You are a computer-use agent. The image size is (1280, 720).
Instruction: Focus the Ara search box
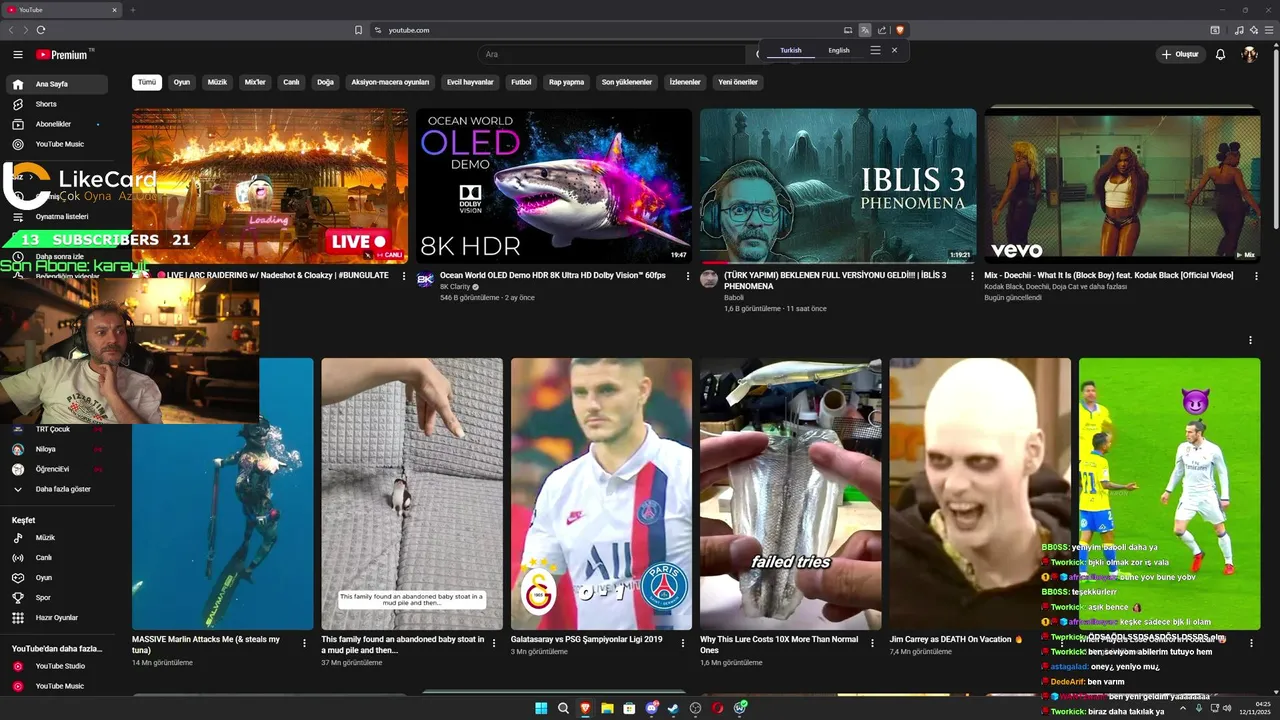(612, 55)
